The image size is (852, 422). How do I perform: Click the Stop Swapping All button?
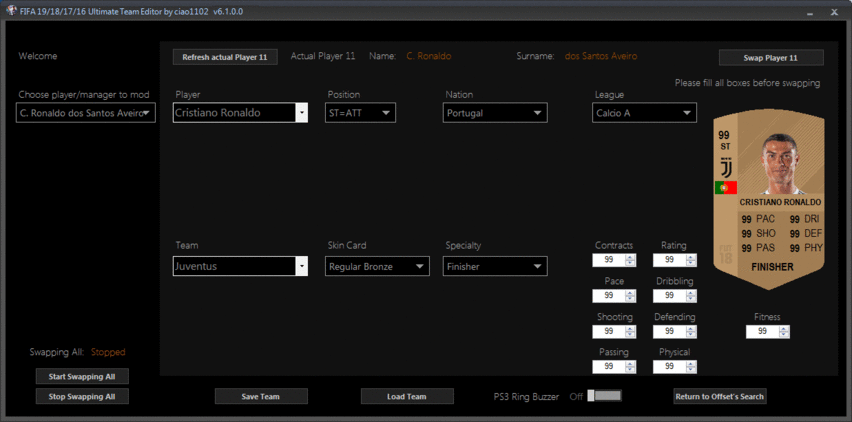tap(83, 396)
